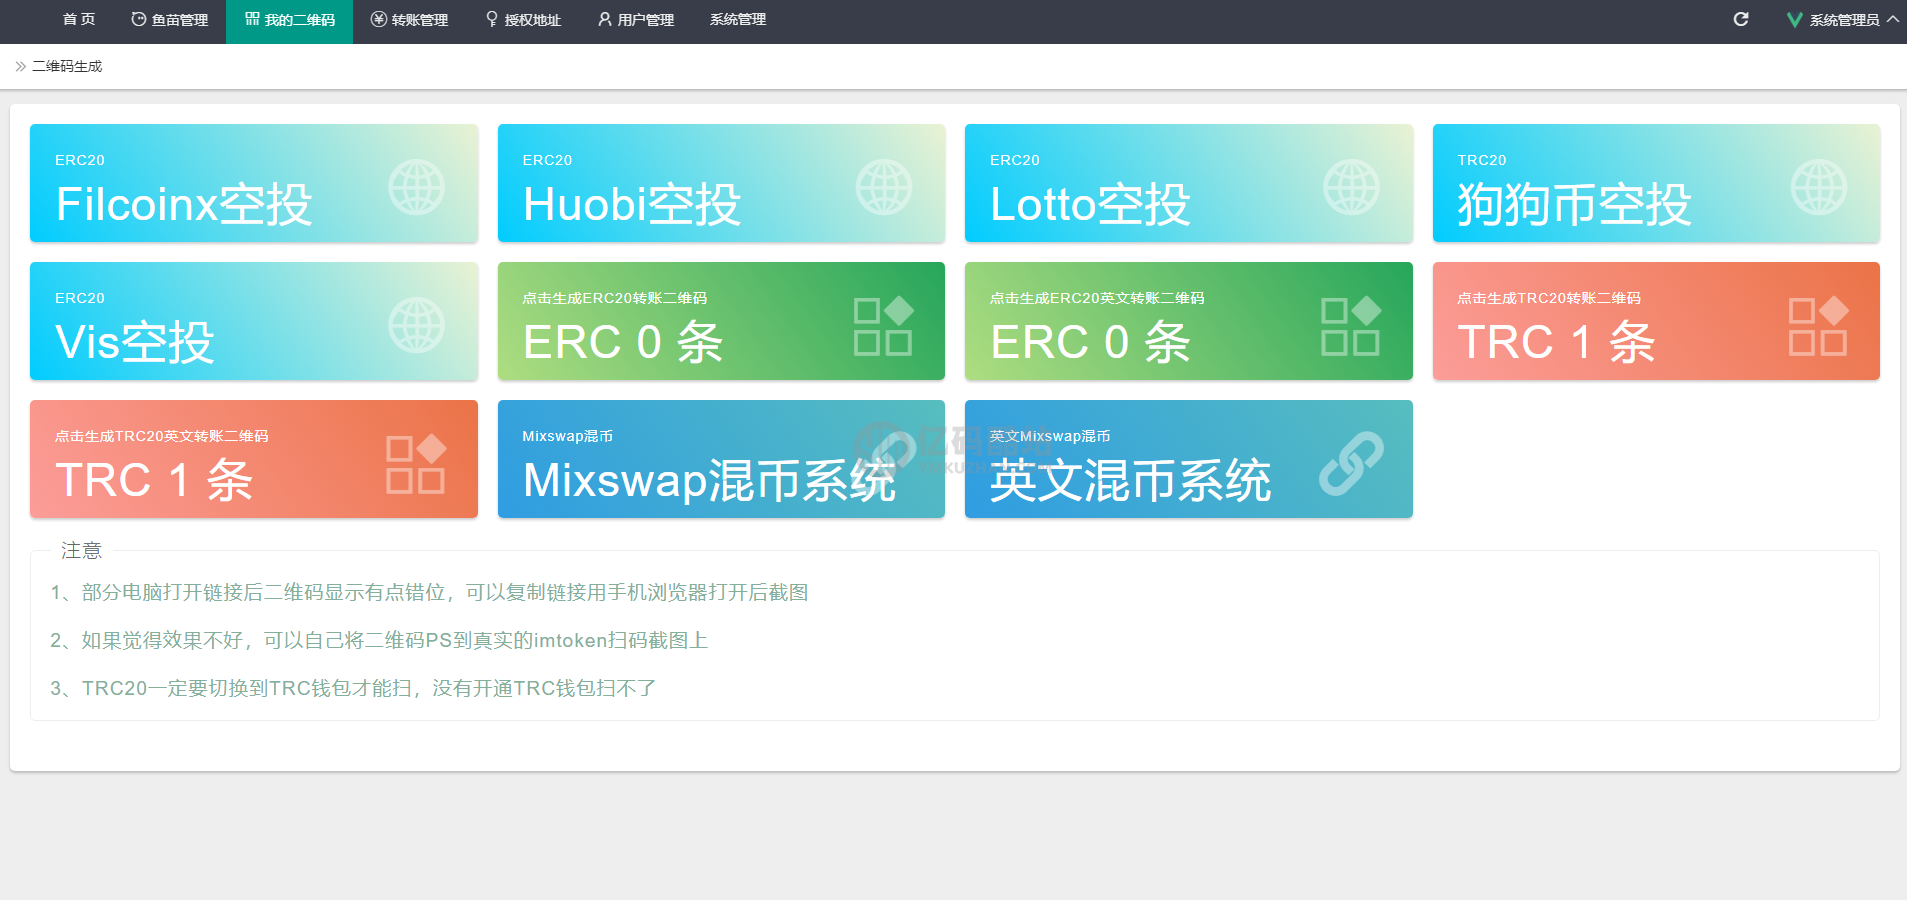The image size is (1907, 900).
Task: Click TRC20 label on 狗狗币空投 card
Action: click(x=1482, y=160)
